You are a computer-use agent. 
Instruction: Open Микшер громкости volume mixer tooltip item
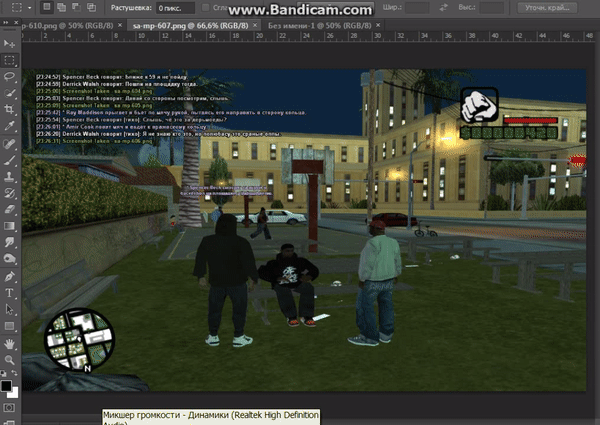pyautogui.click(x=211, y=417)
